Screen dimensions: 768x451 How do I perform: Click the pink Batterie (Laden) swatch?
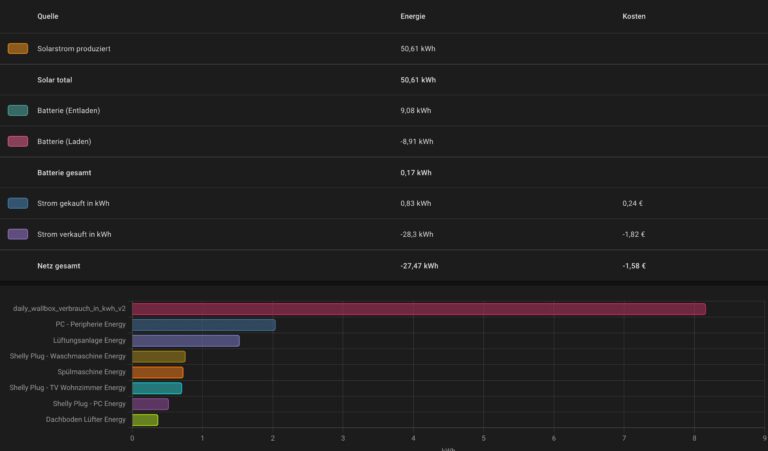(x=18, y=142)
